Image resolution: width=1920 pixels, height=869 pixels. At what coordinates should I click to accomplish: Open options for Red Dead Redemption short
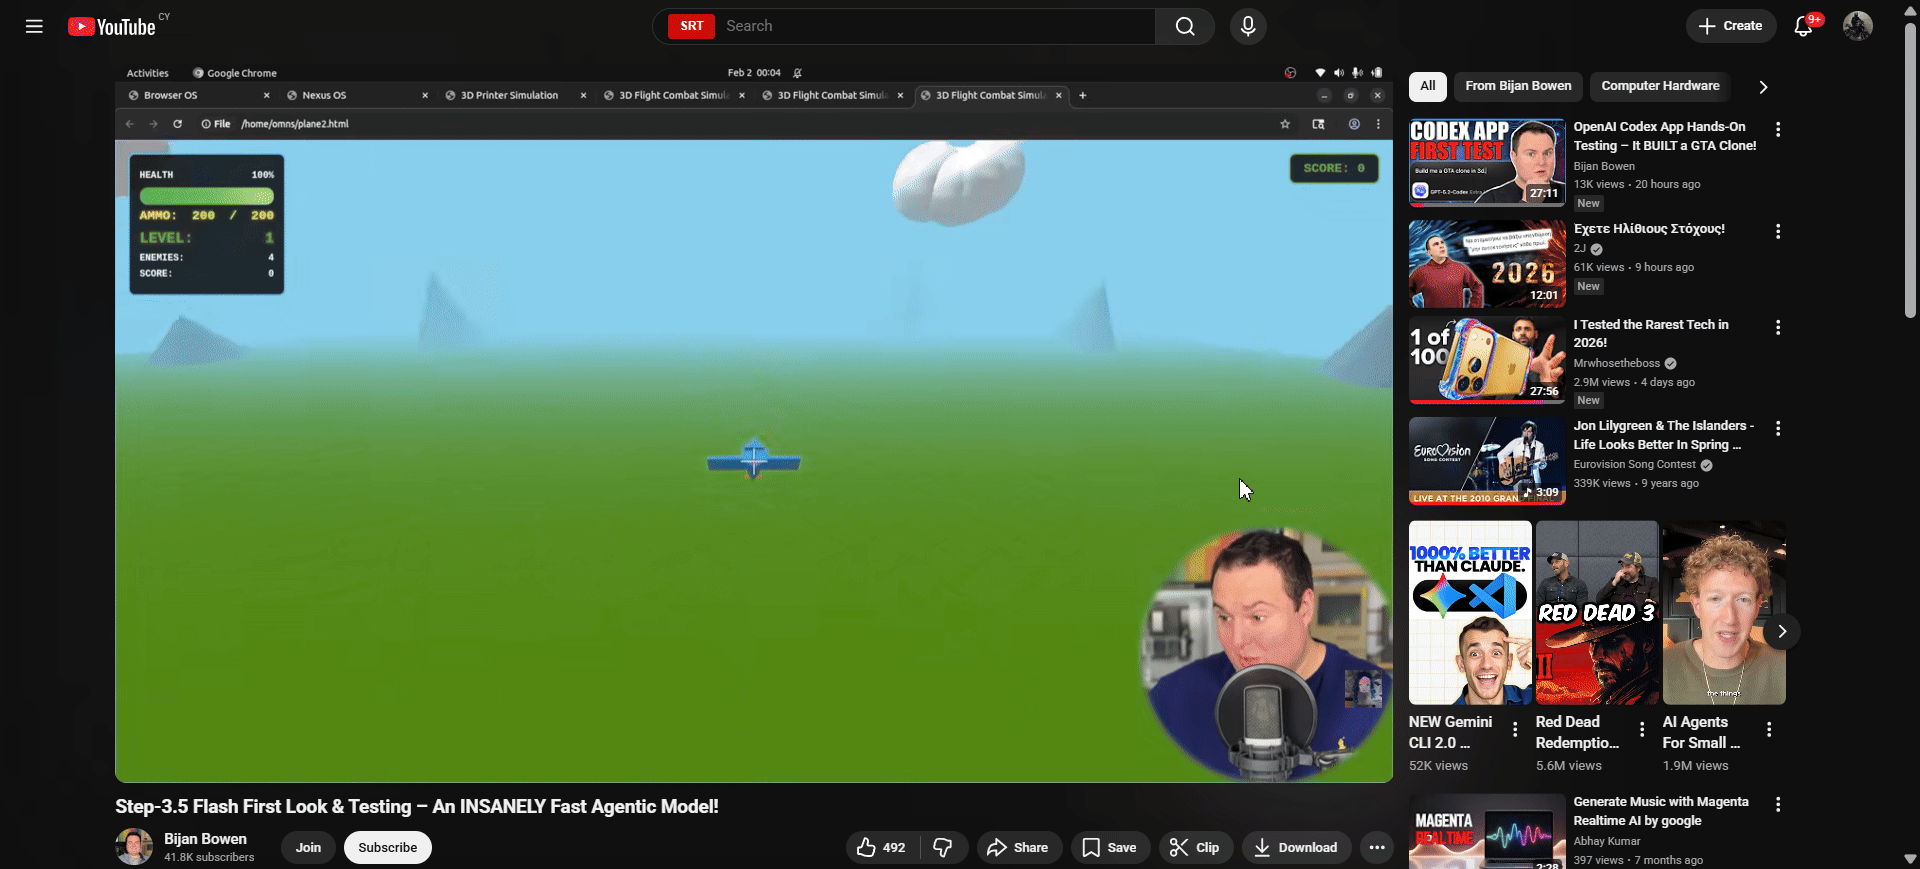pyautogui.click(x=1642, y=730)
